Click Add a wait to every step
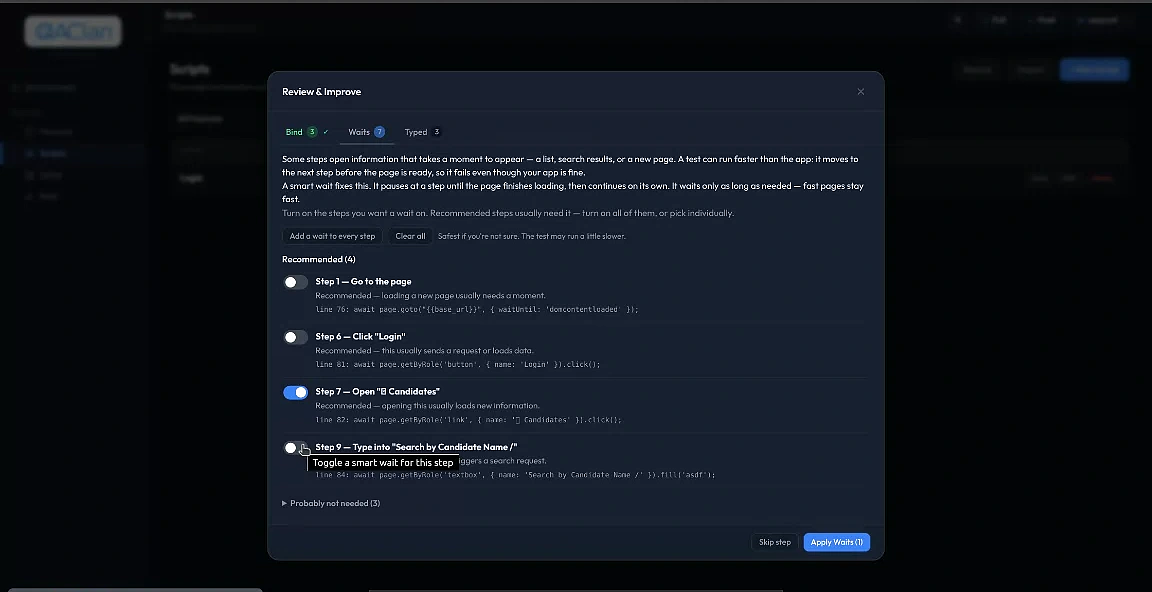Image resolution: width=1152 pixels, height=592 pixels. click(x=332, y=237)
